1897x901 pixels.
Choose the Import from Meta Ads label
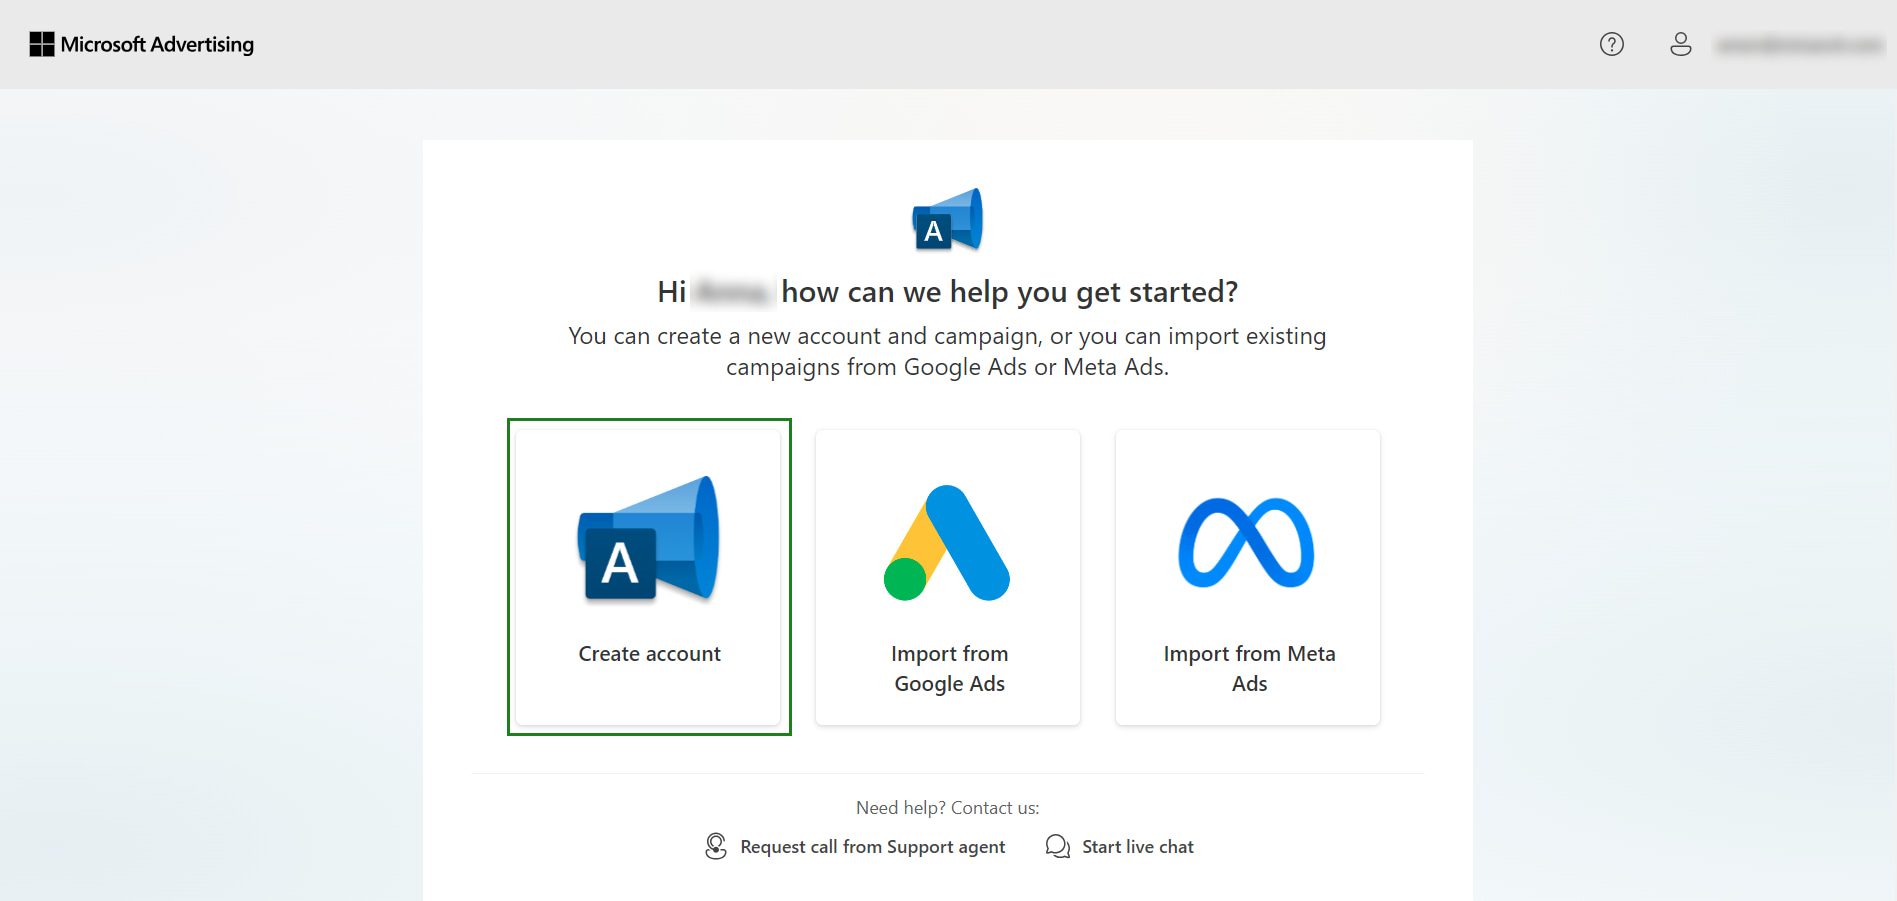[x=1249, y=668]
